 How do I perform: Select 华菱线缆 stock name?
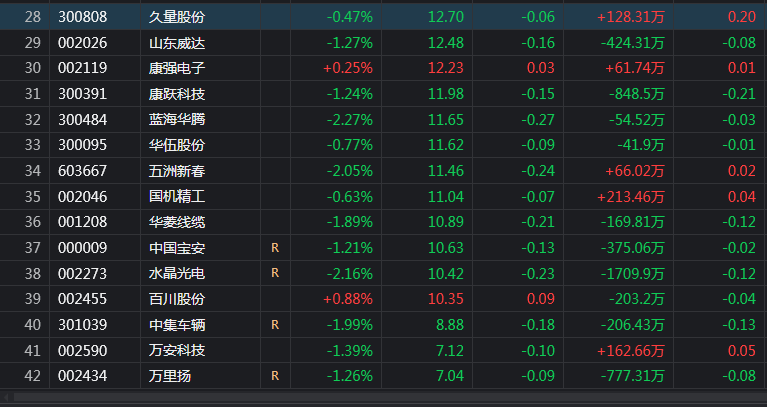(176, 222)
